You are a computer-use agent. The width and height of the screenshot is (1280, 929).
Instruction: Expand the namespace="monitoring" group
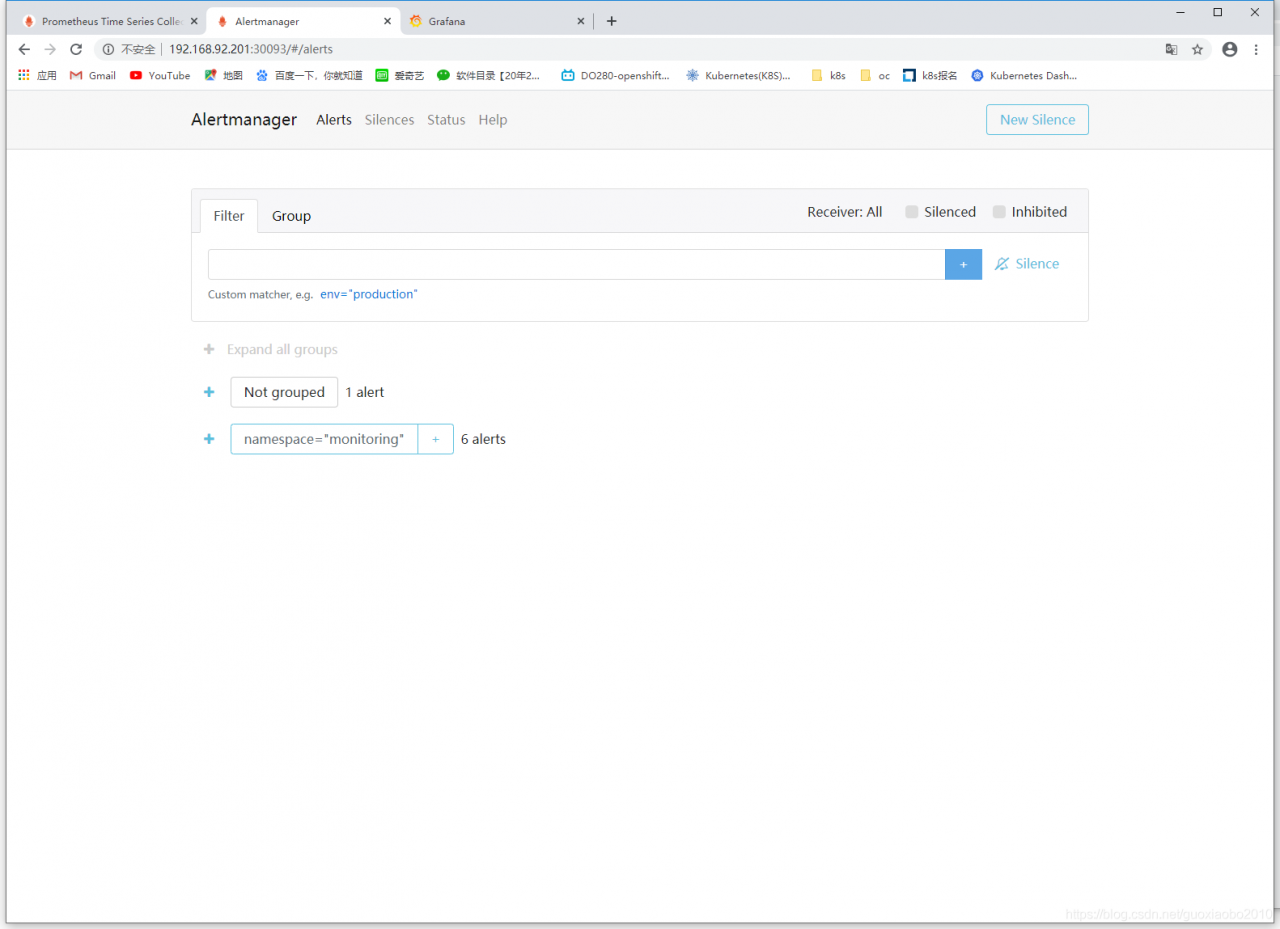coord(209,439)
